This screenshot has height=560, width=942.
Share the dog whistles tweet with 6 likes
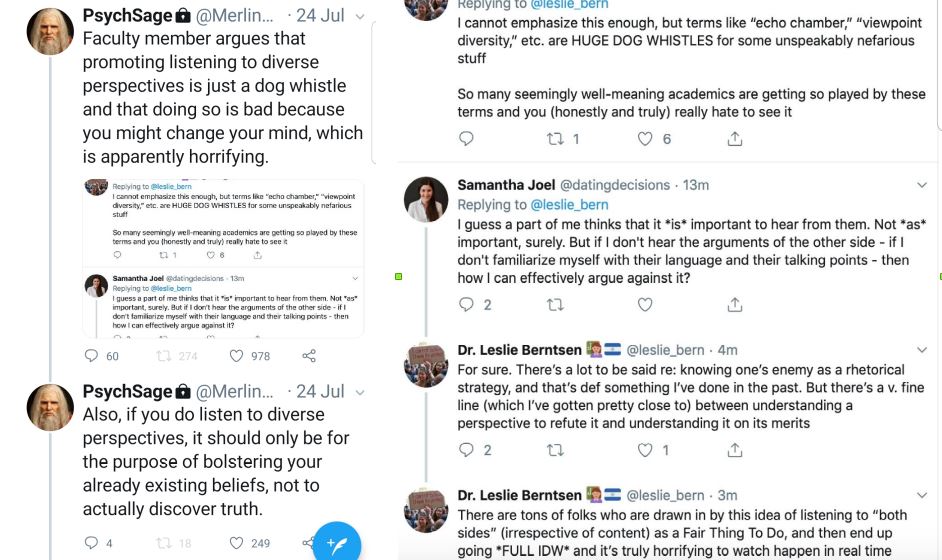pyautogui.click(x=735, y=139)
